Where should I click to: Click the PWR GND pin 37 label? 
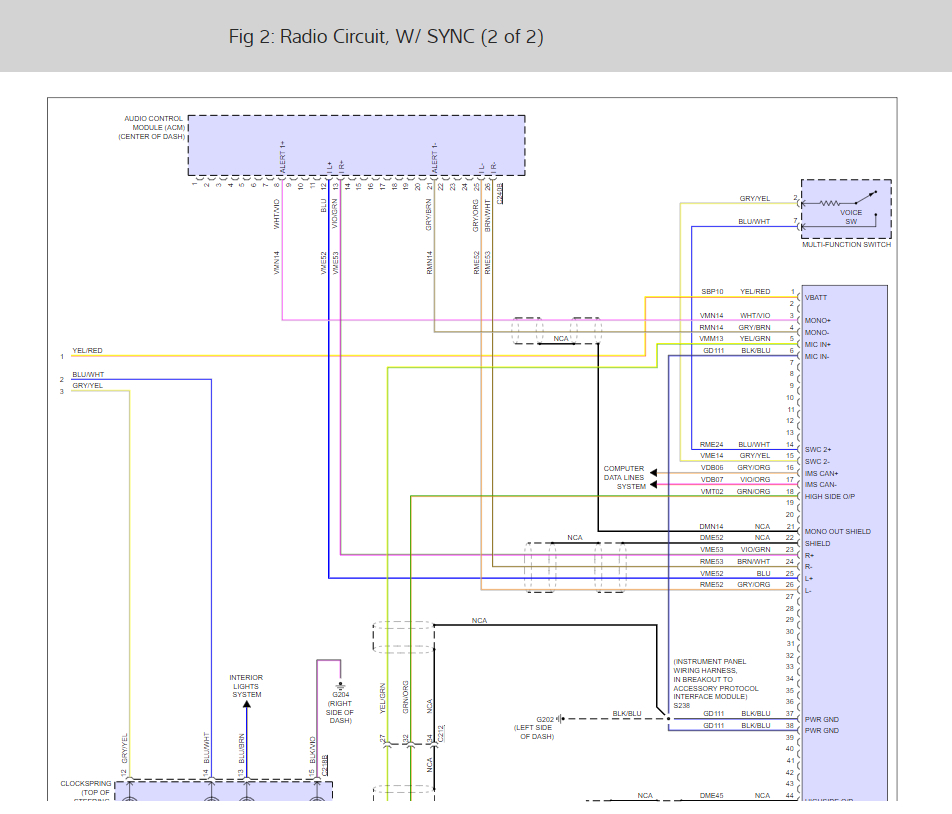click(821, 719)
